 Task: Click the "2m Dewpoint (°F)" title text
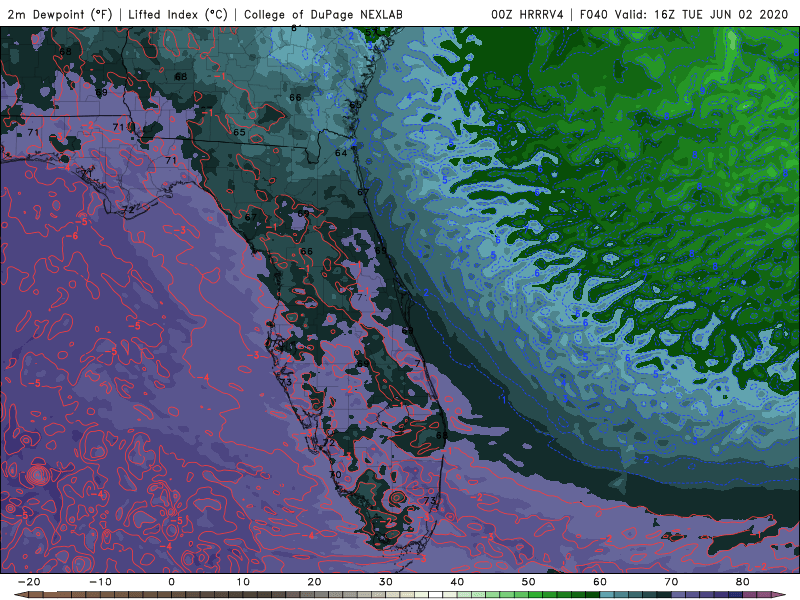click(60, 14)
